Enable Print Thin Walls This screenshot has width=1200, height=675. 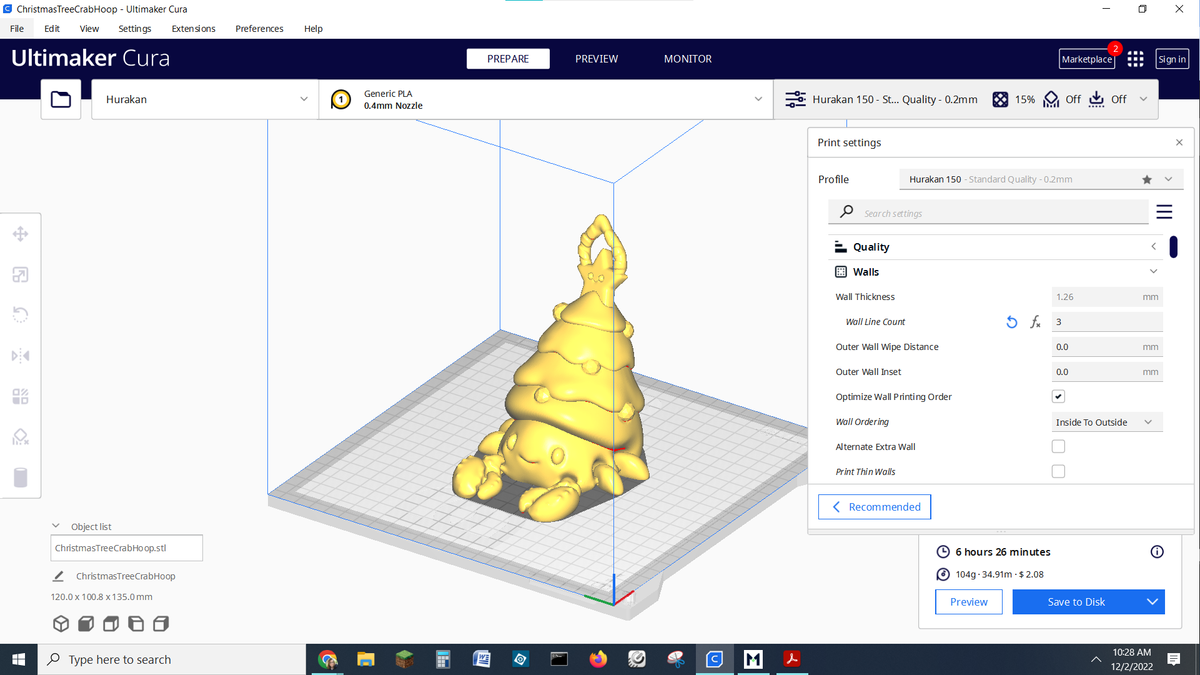(1057, 471)
